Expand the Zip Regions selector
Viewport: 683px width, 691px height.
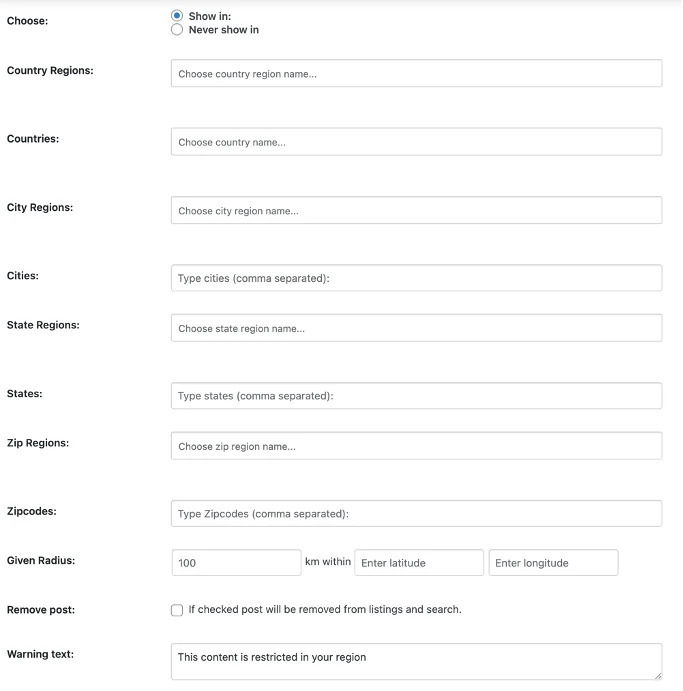(x=416, y=446)
